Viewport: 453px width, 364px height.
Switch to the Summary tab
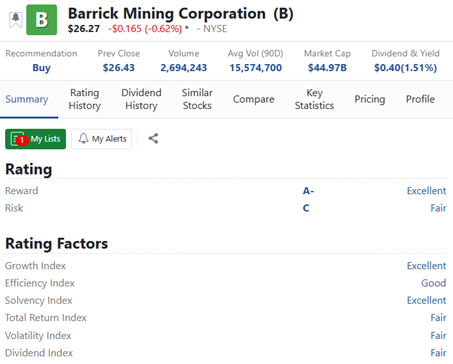(27, 99)
